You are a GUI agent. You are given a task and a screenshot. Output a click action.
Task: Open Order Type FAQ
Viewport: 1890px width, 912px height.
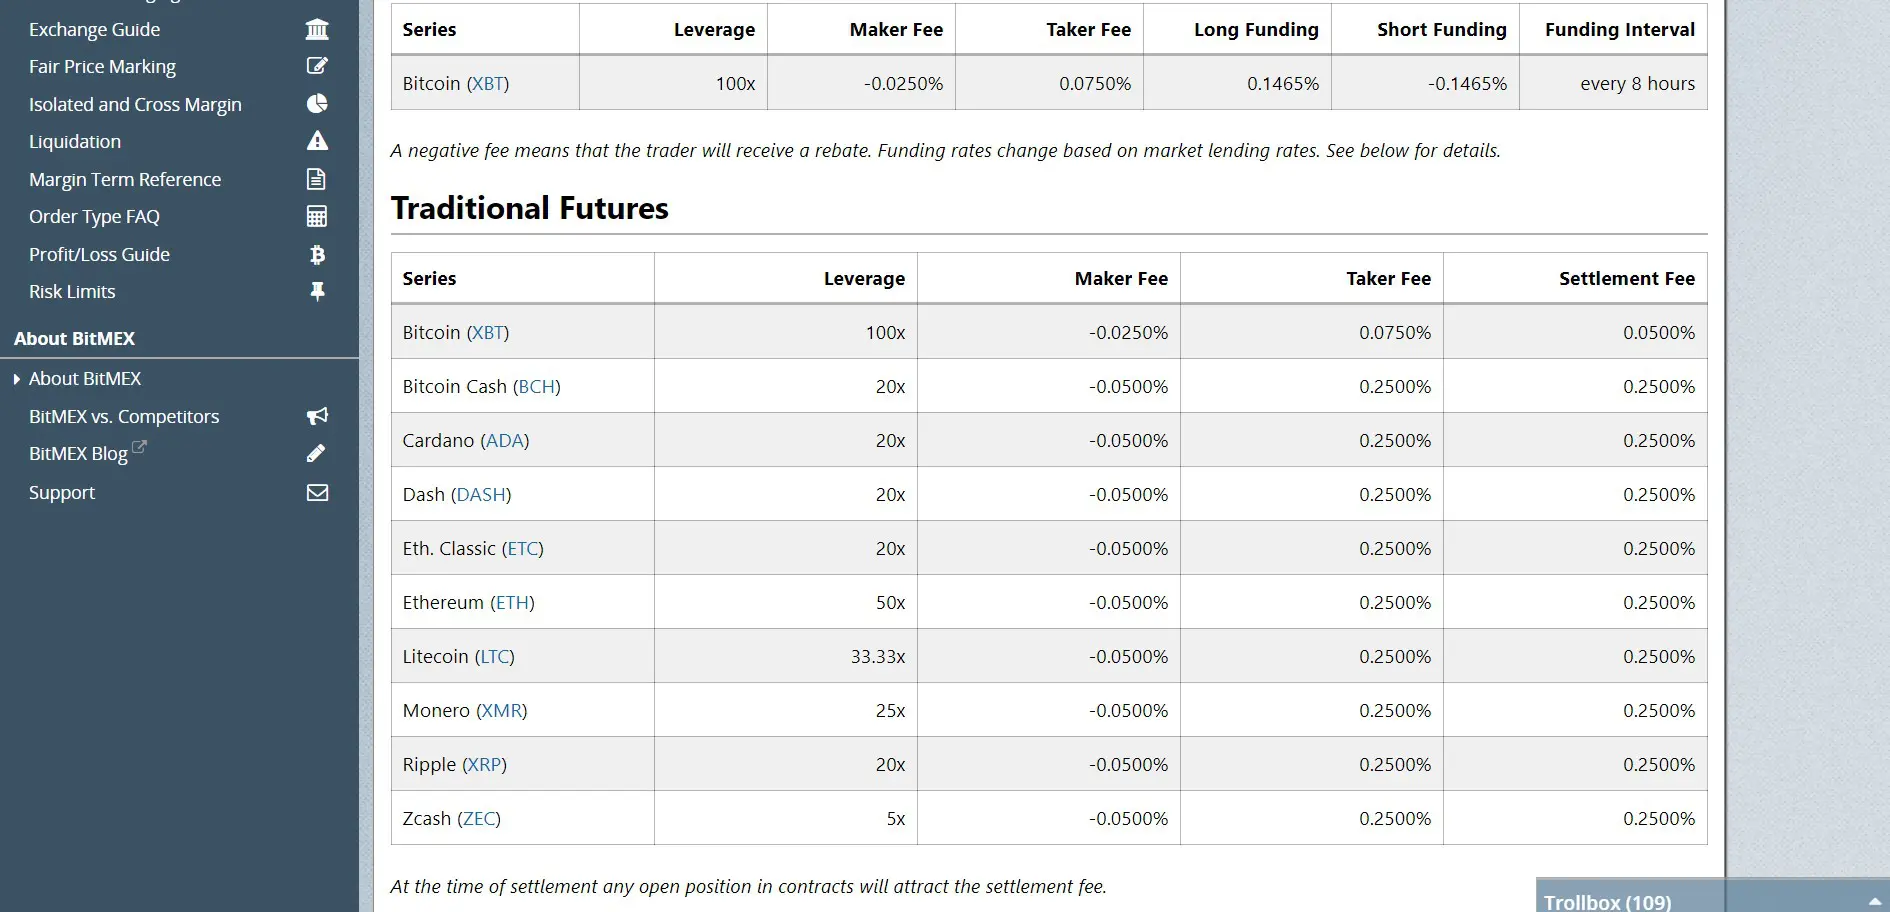(x=94, y=216)
